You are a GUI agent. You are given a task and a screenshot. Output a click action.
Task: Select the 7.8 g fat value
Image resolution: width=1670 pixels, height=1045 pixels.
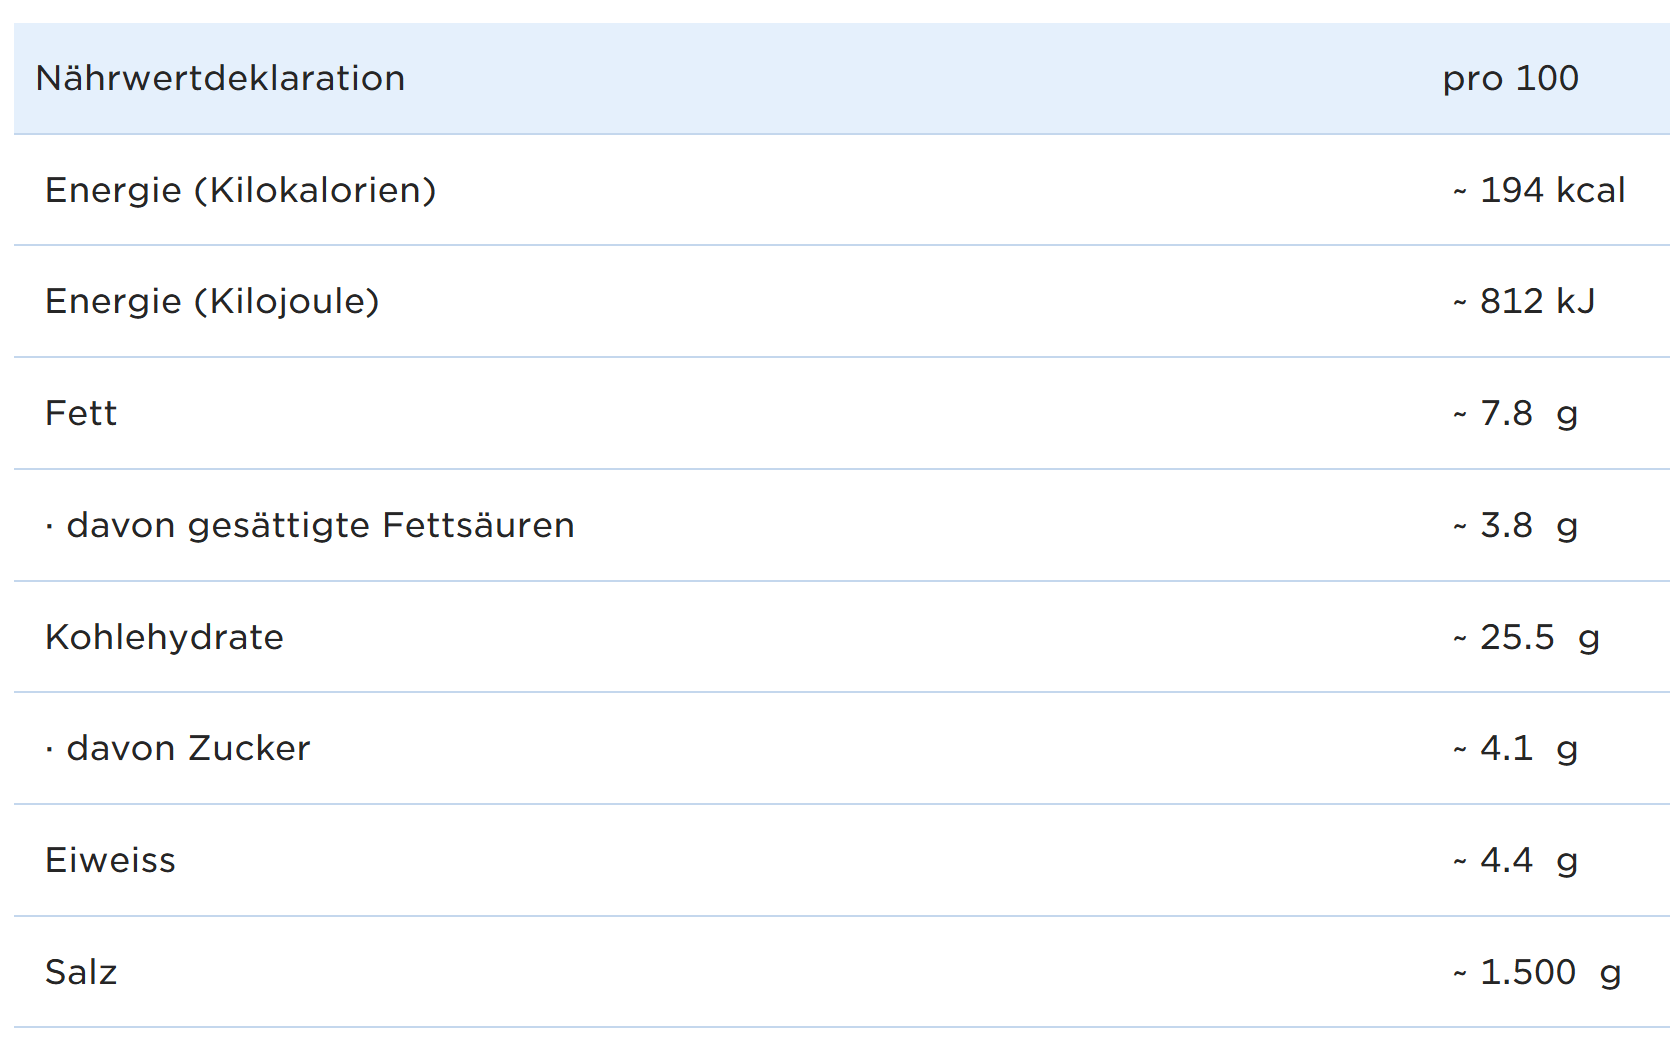coord(1528,413)
